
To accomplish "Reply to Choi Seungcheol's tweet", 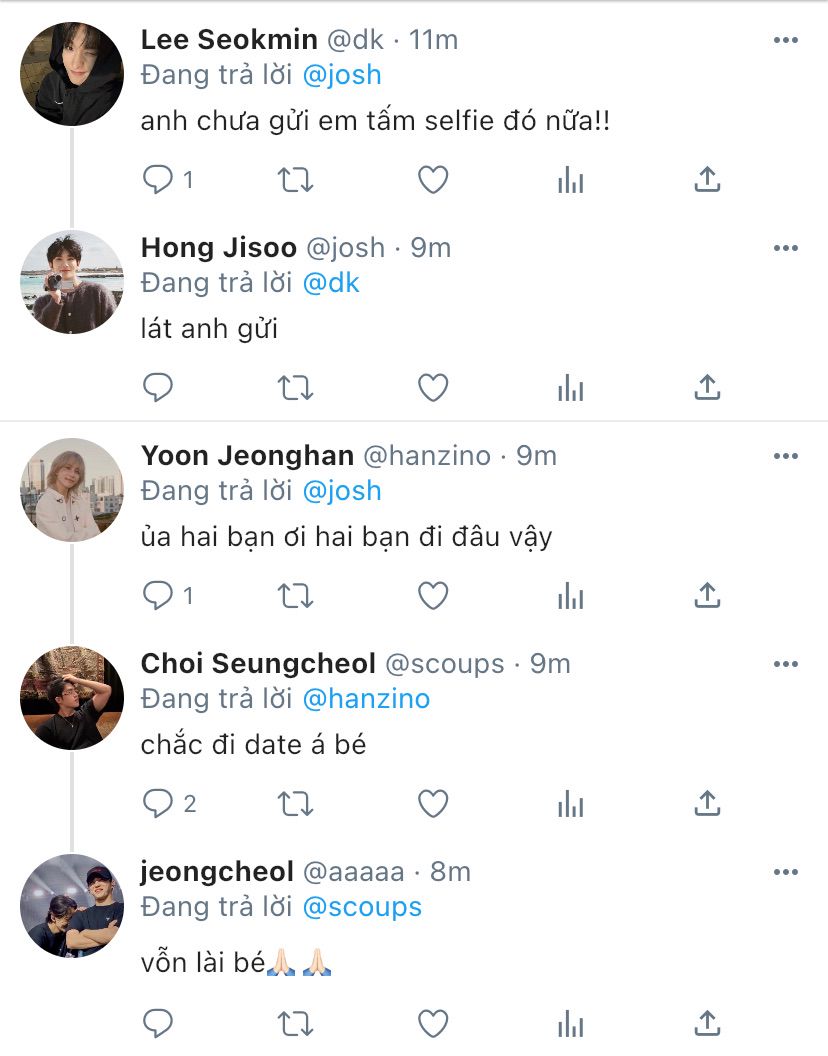I will coord(158,803).
